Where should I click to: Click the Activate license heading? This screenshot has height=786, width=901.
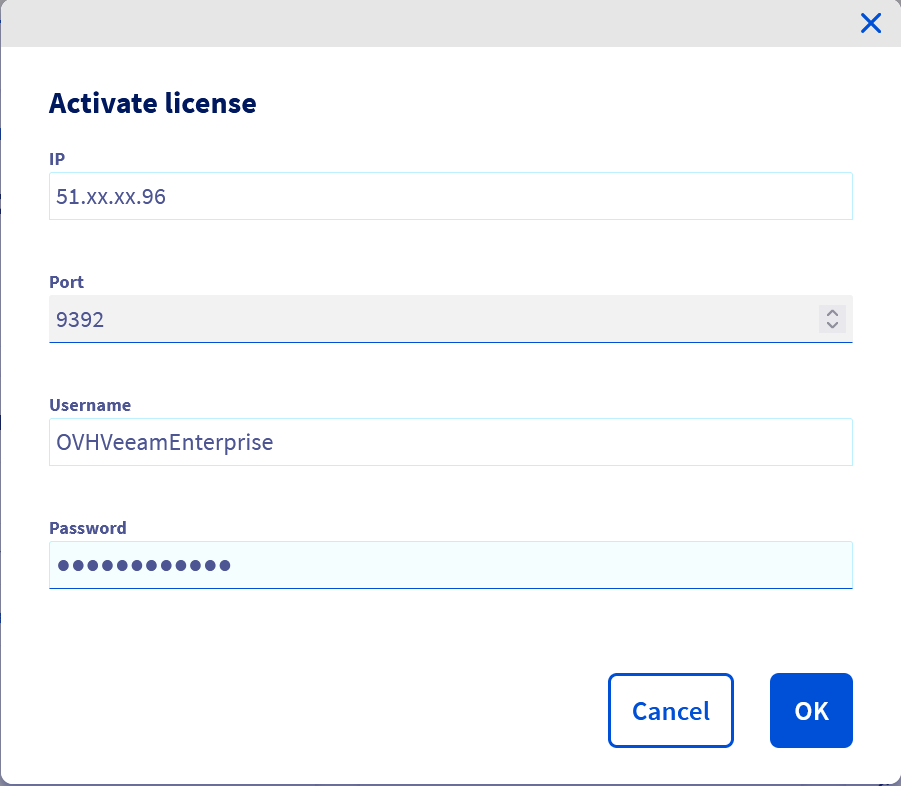pyautogui.click(x=152, y=103)
